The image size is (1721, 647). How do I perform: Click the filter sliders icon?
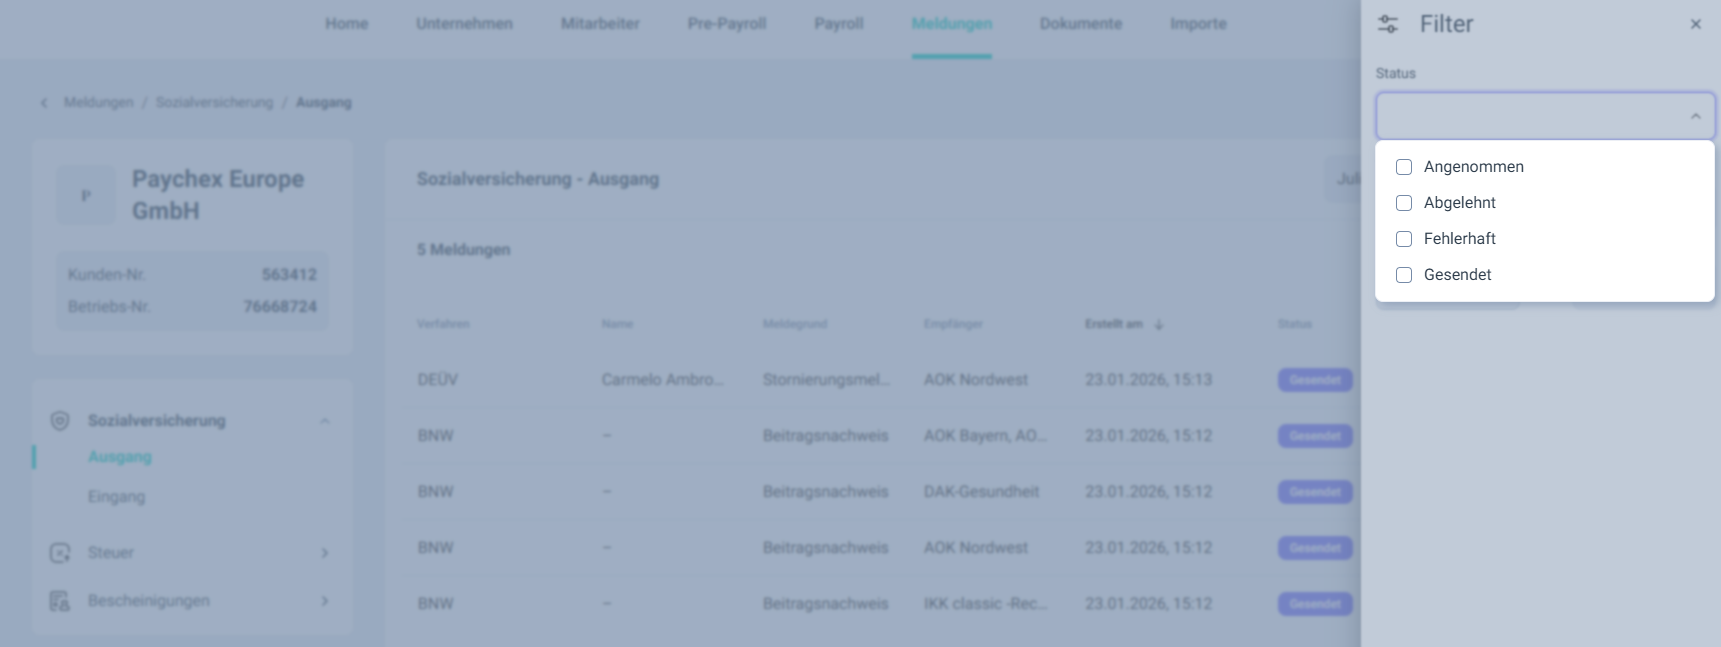(1388, 24)
